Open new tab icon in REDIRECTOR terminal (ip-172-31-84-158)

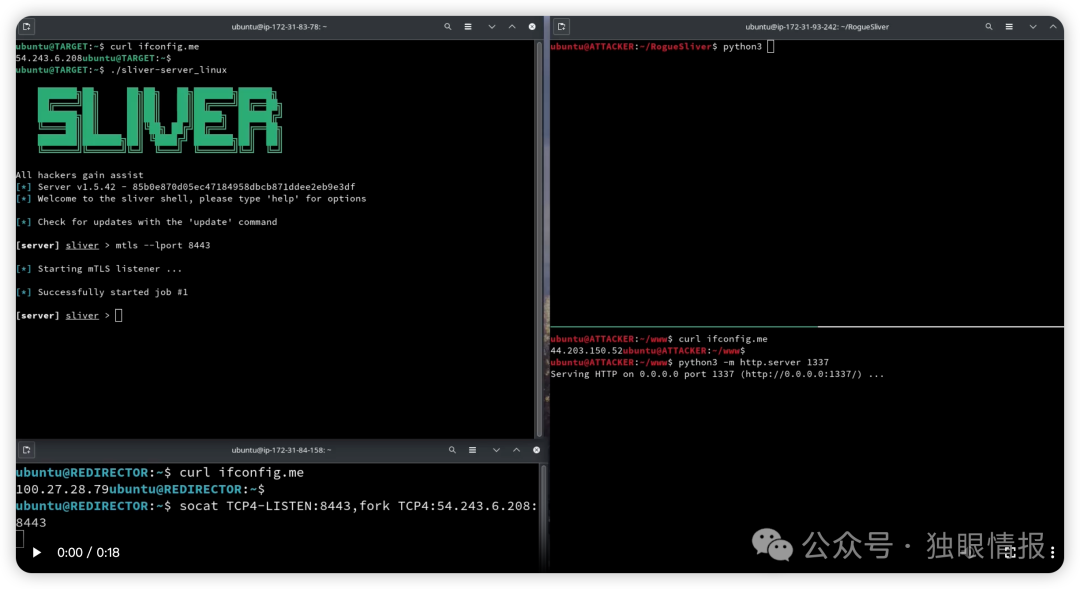tap(26, 450)
